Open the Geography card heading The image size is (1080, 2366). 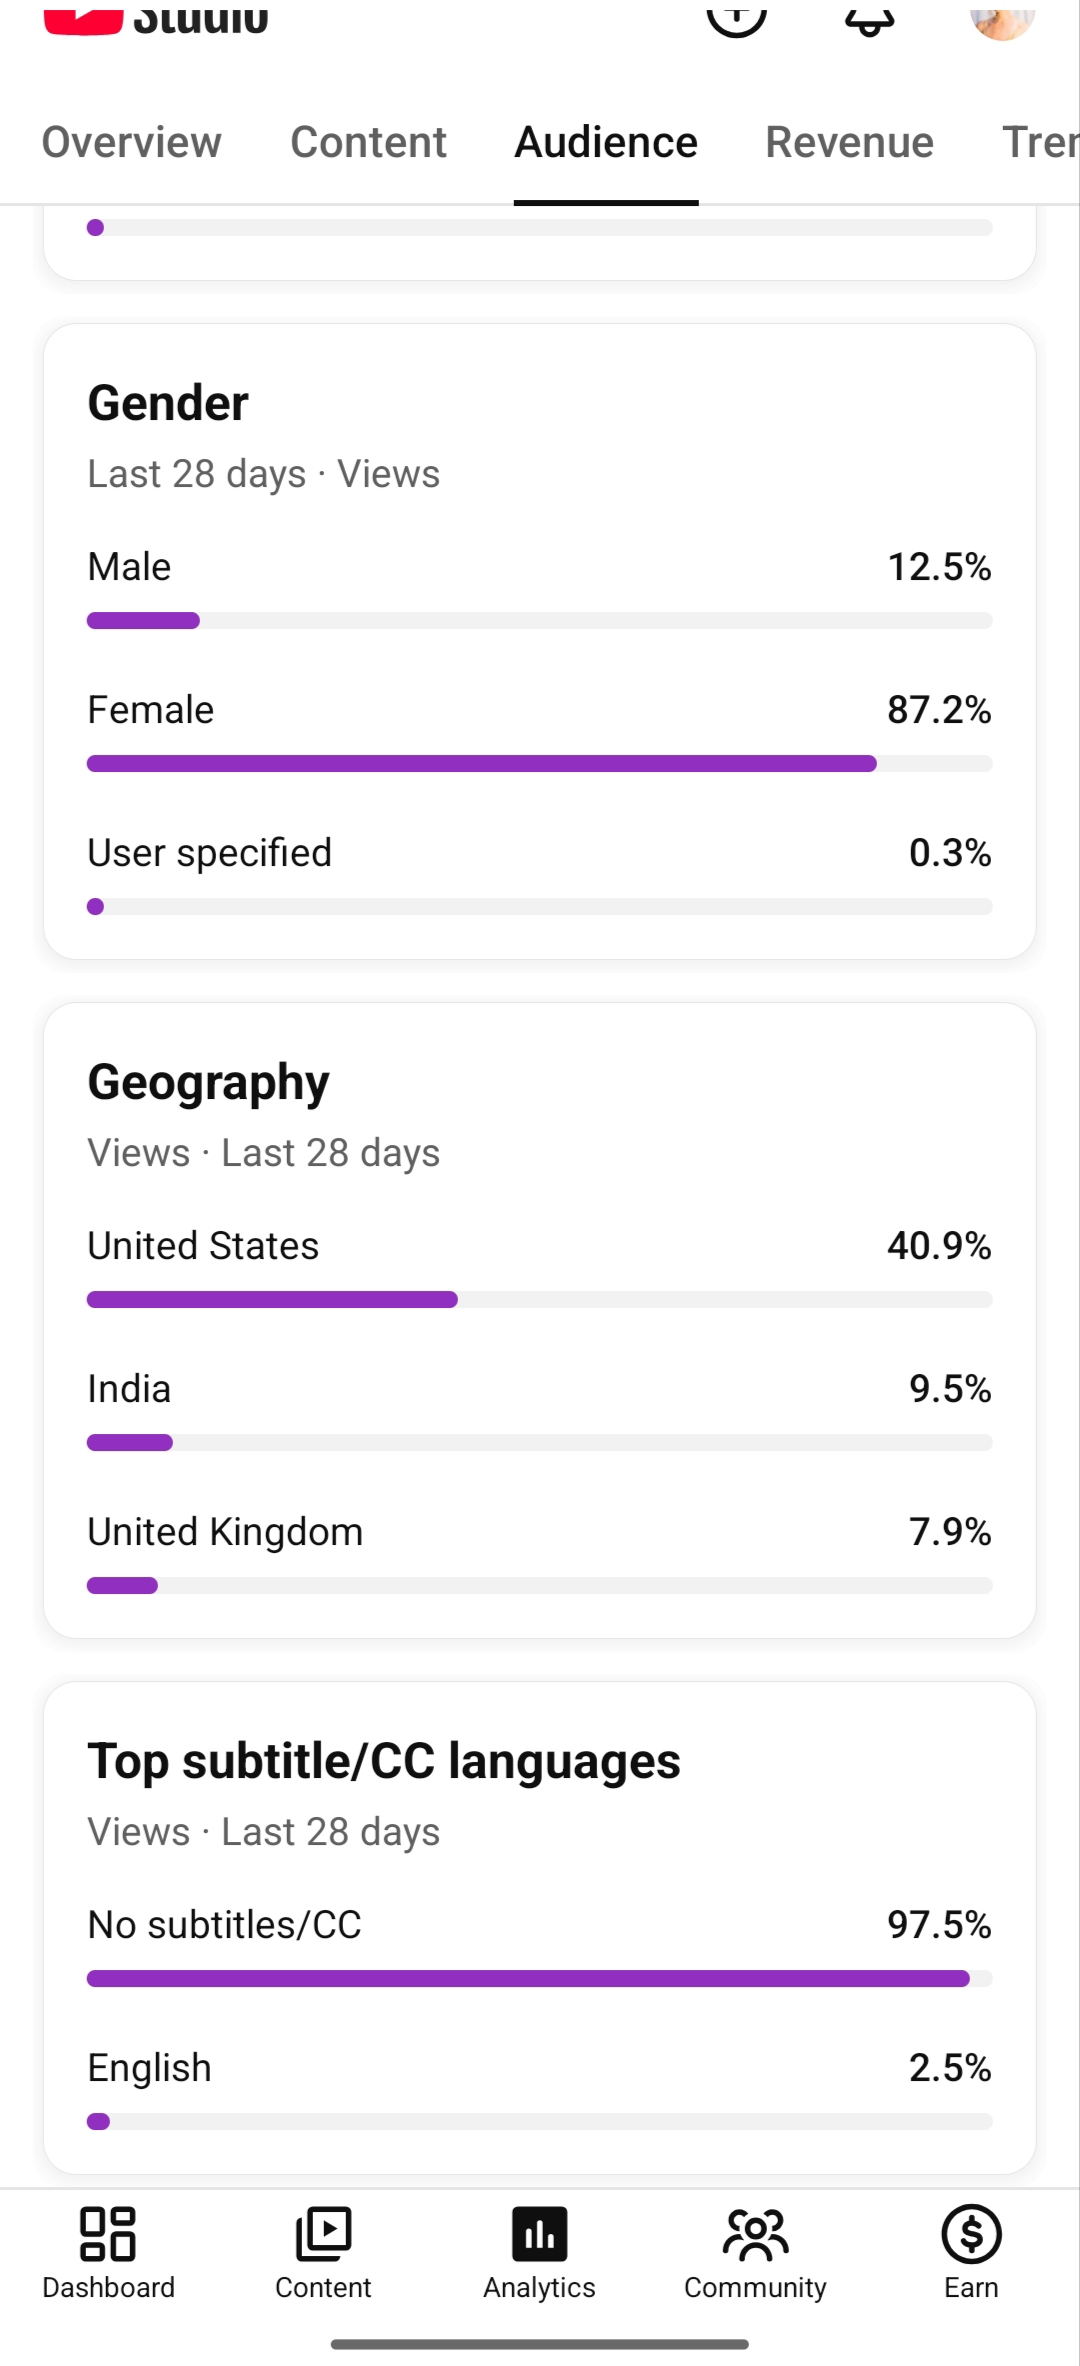pos(209,1083)
